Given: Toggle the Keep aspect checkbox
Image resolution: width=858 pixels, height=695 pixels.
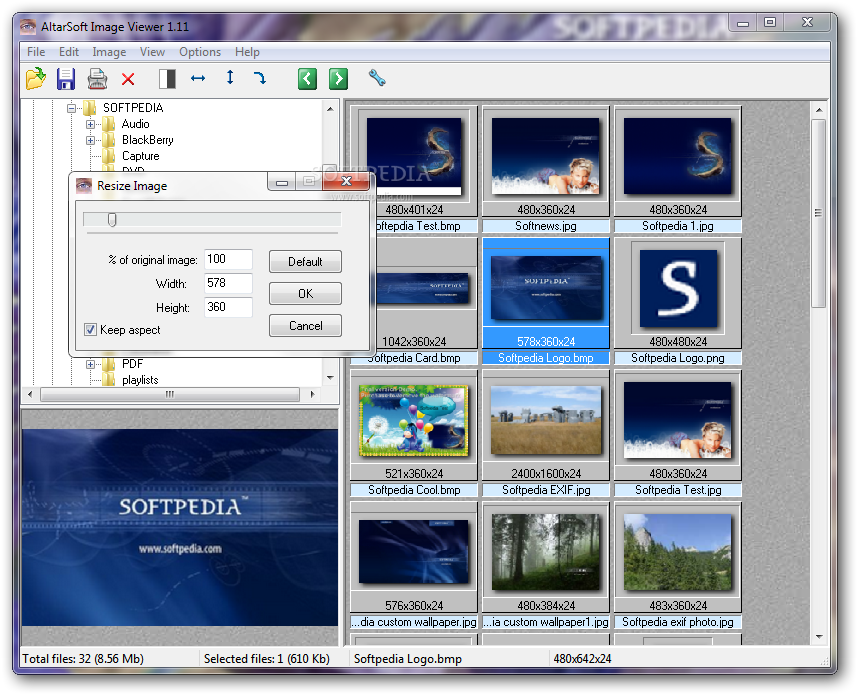Looking at the screenshot, I should click(x=90, y=329).
